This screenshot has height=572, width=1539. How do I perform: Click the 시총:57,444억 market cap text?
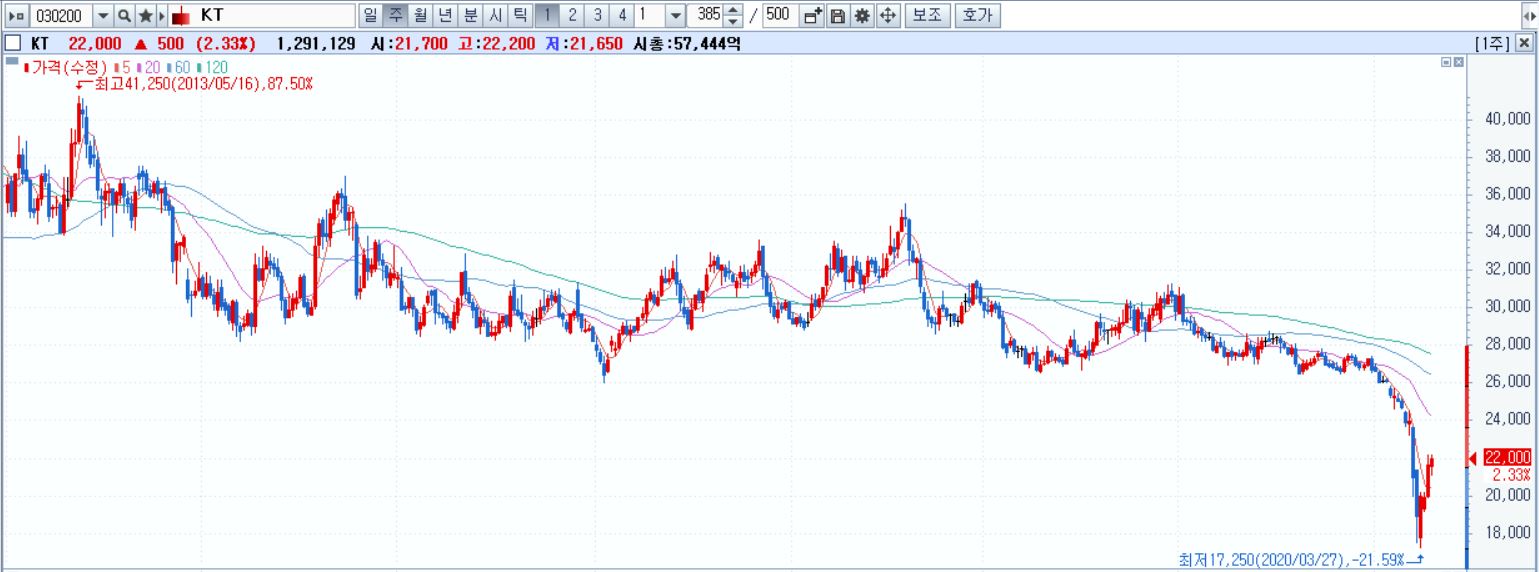coord(687,43)
